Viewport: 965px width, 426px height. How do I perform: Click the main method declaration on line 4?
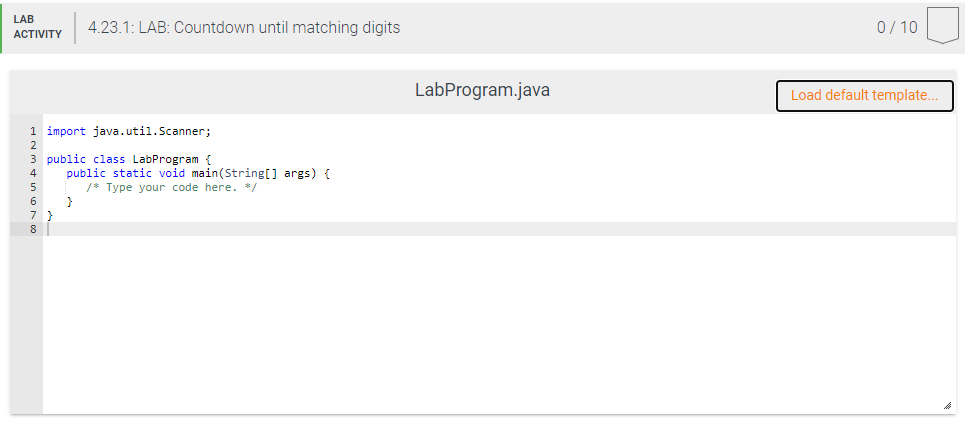click(198, 173)
